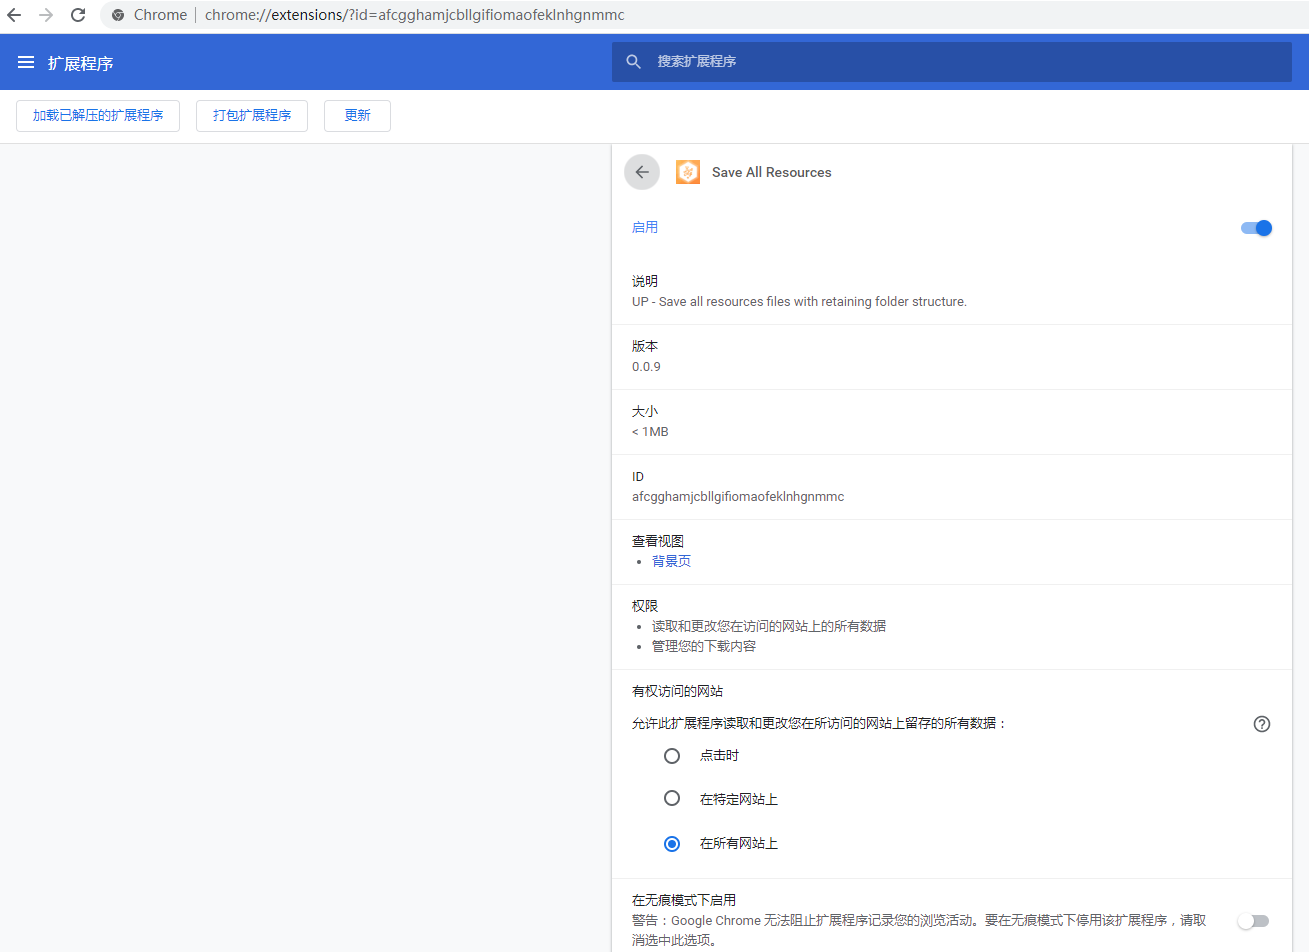Viewport: 1309px width, 952px height.
Task: Go back using the circular arrow button
Action: point(642,172)
